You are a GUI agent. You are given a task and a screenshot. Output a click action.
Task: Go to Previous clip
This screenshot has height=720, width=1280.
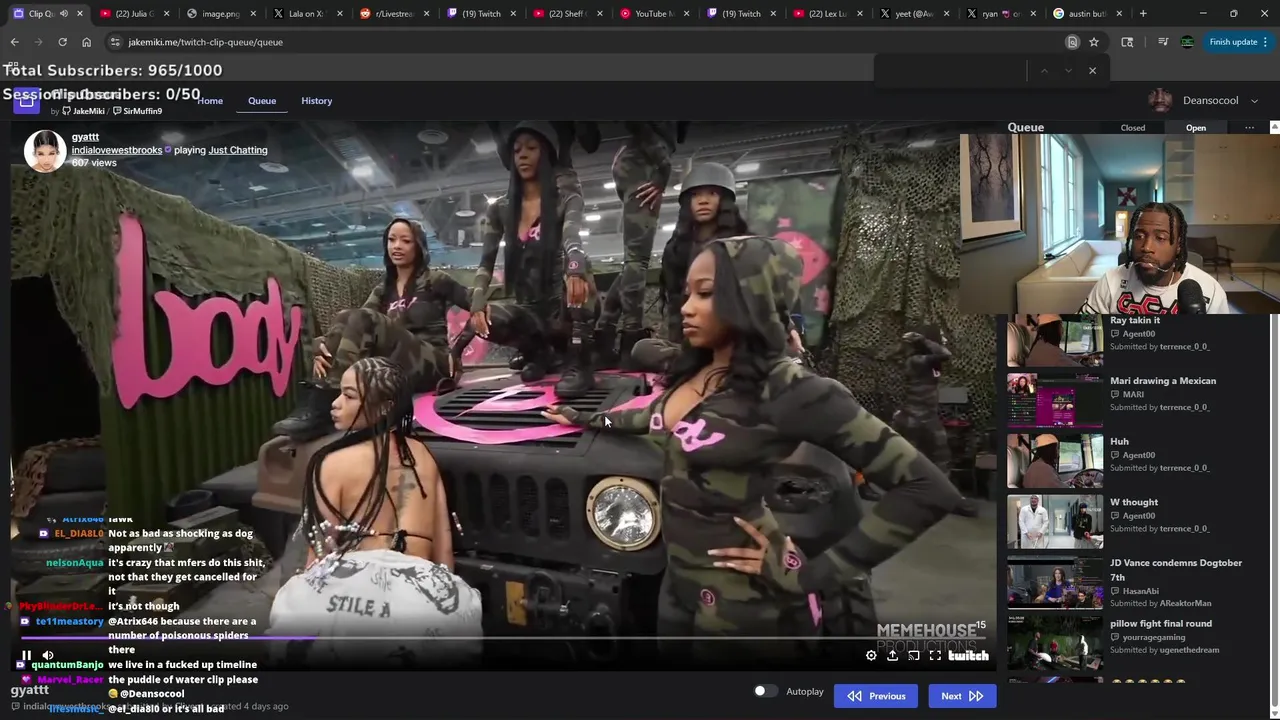click(876, 696)
